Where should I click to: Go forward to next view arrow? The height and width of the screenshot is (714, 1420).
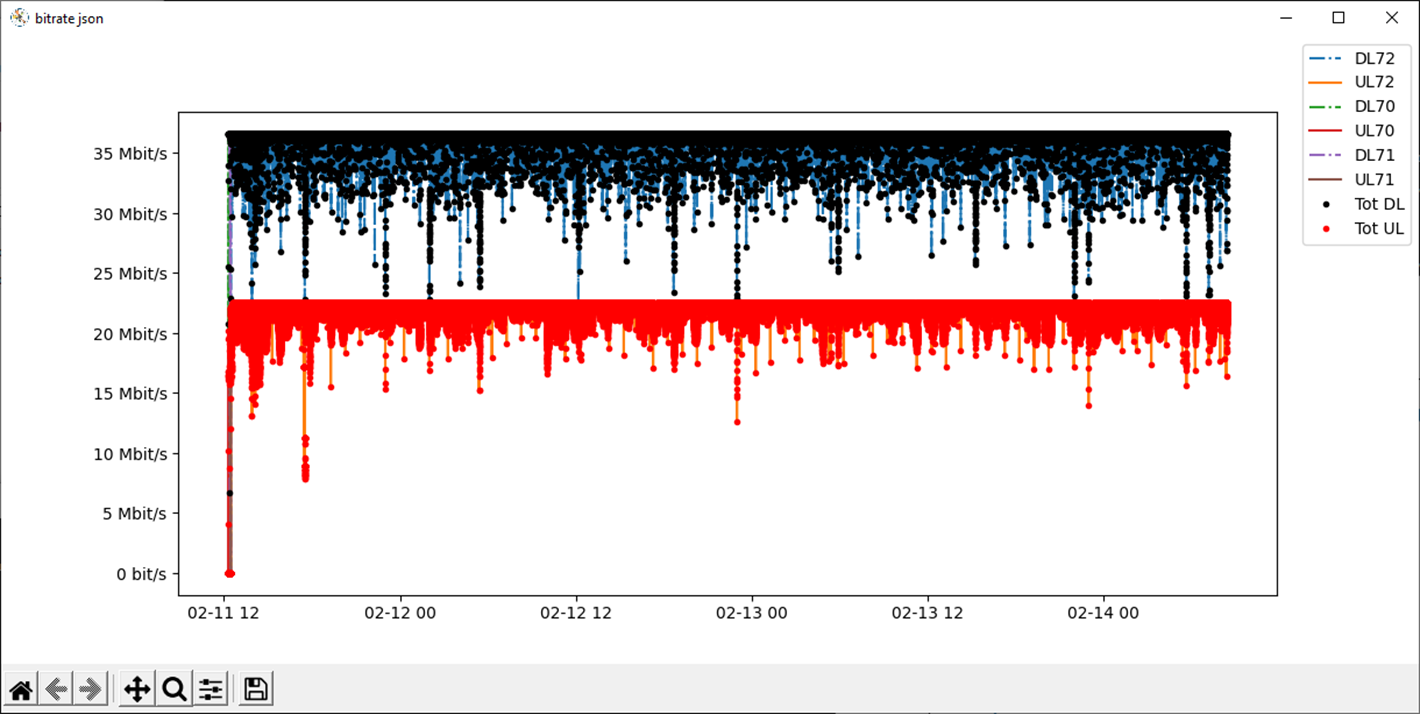coord(91,689)
